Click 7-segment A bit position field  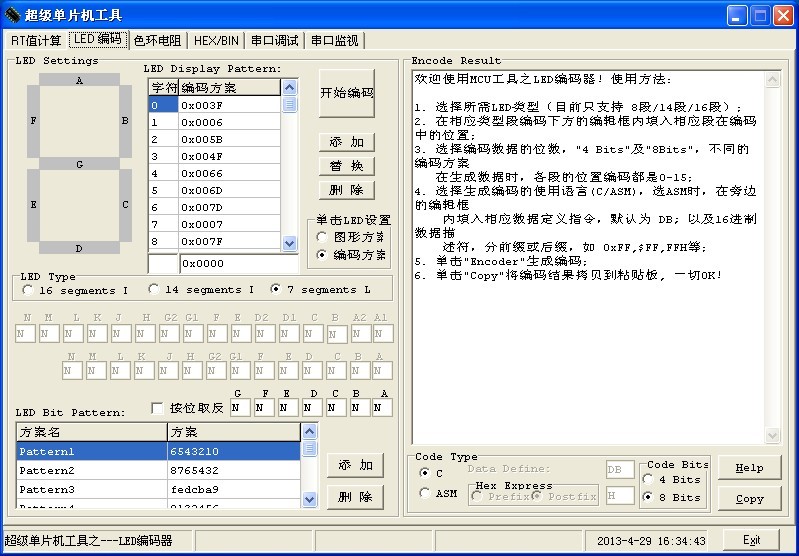[x=382, y=408]
